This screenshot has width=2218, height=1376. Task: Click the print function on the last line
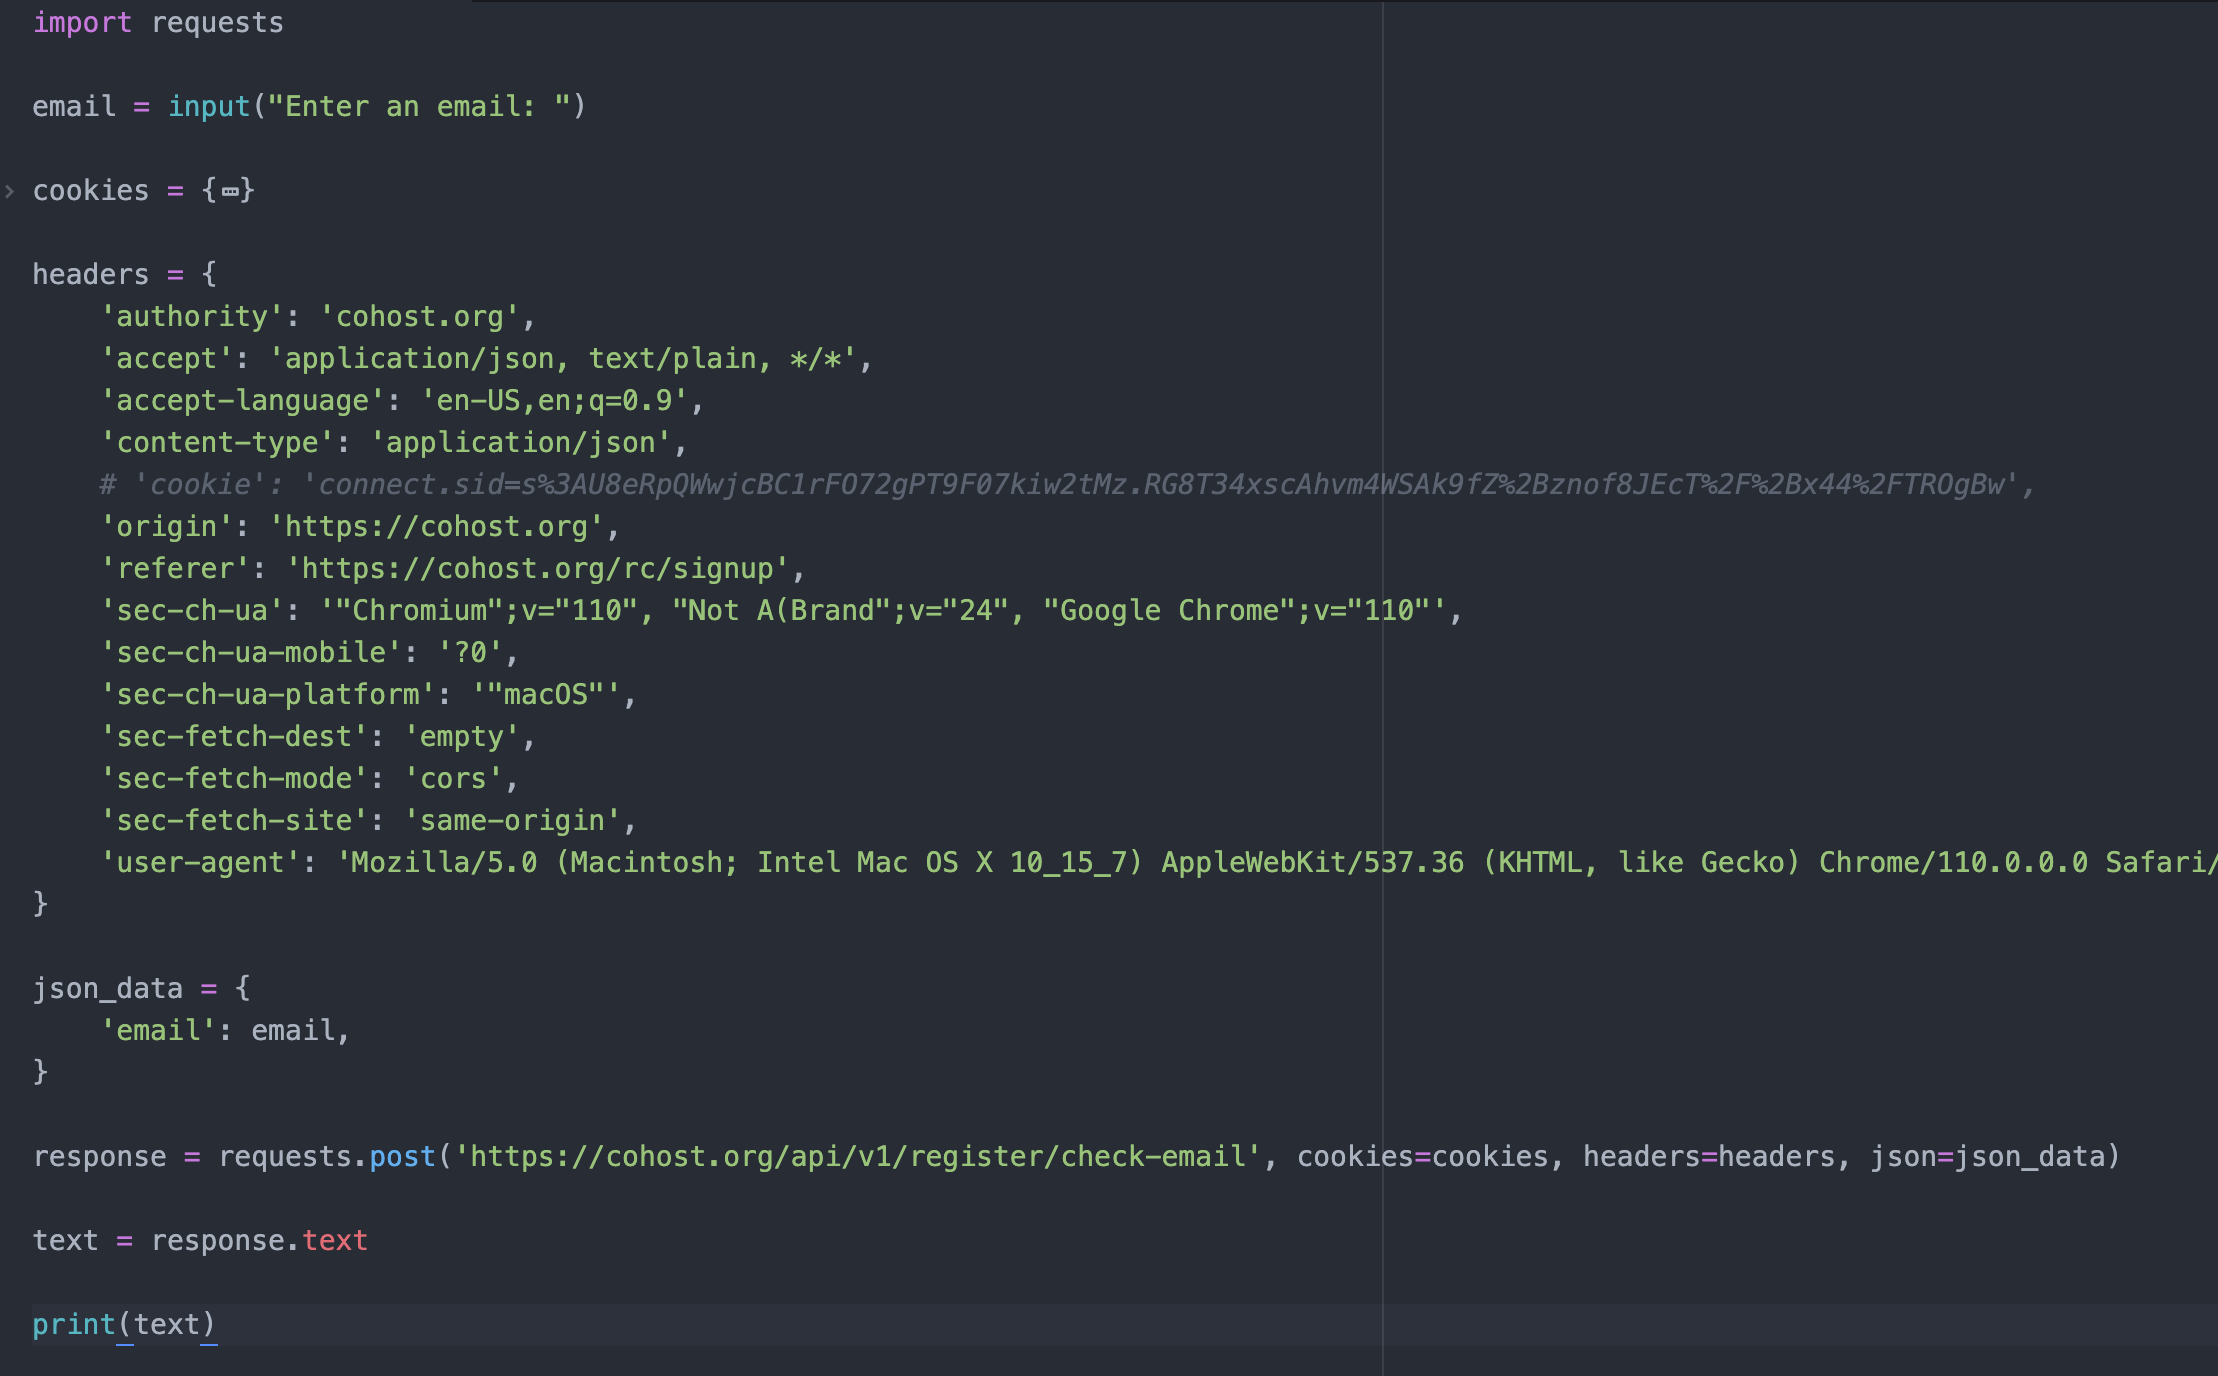coord(74,1324)
